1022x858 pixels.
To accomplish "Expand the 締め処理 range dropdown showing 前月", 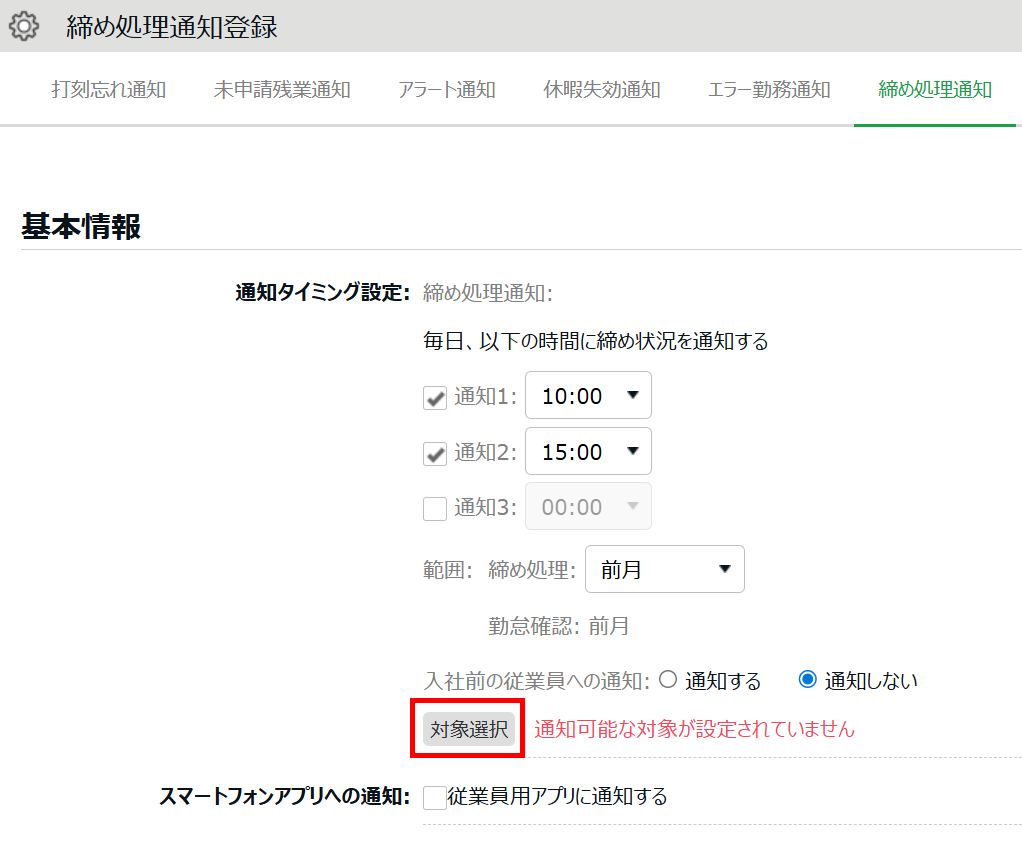I will coord(665,569).
